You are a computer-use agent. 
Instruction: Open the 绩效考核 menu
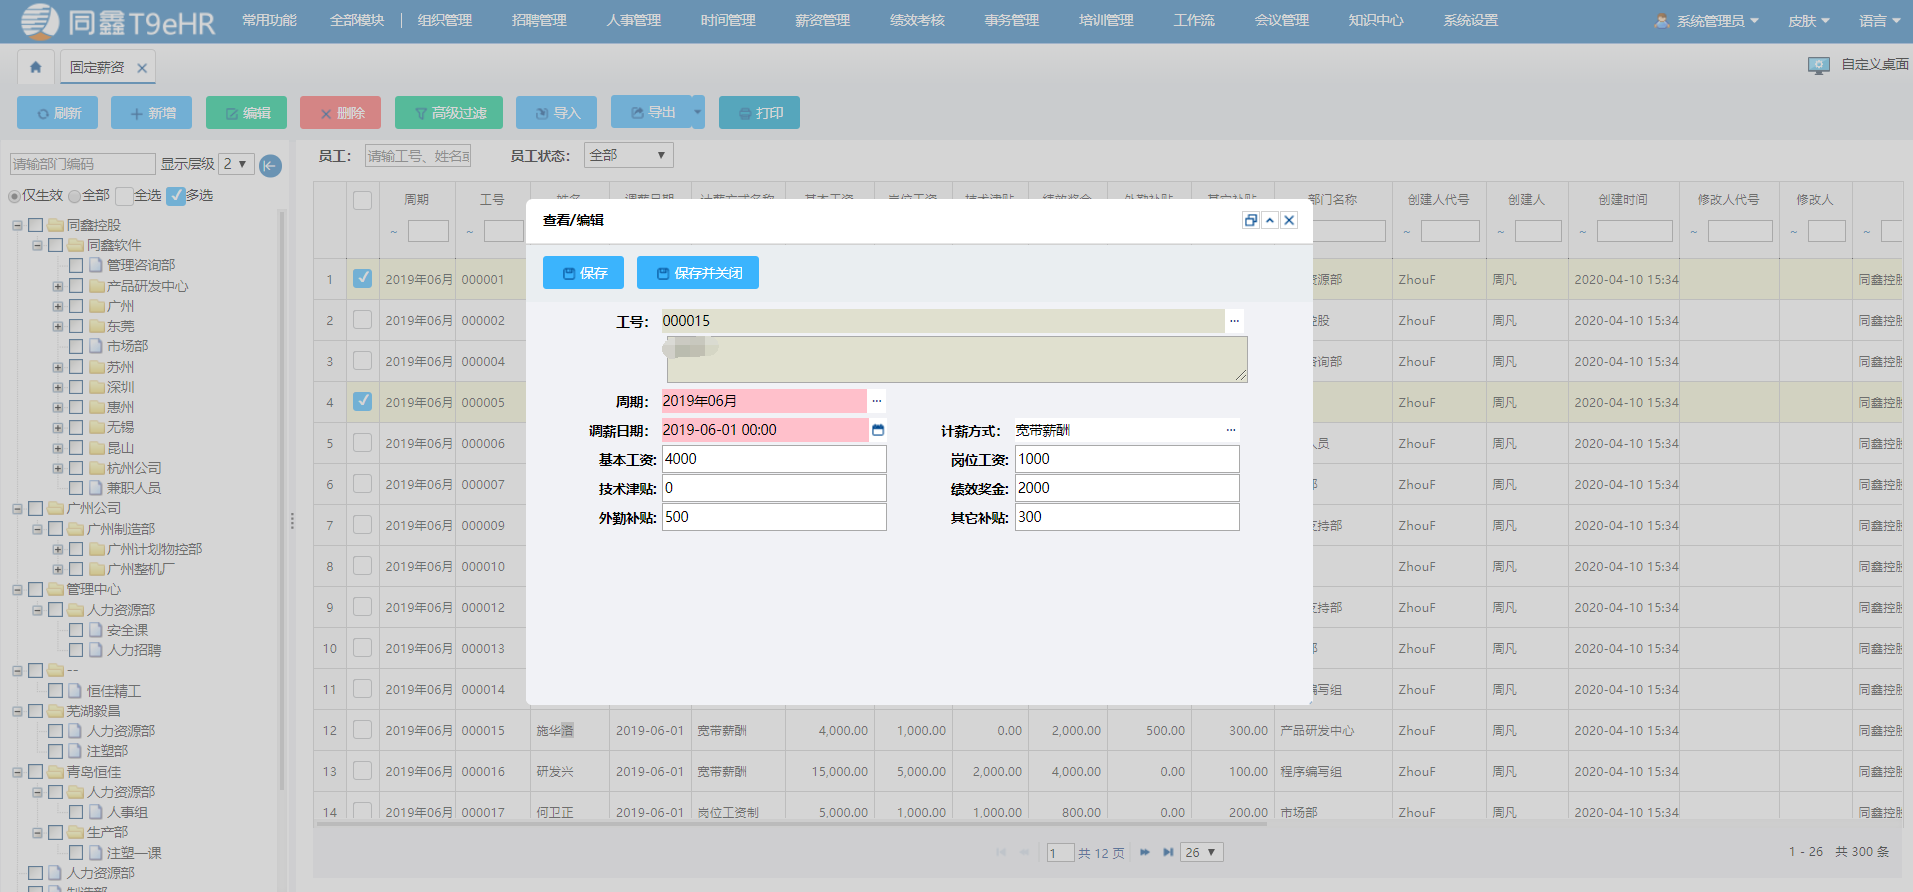pyautogui.click(x=916, y=20)
